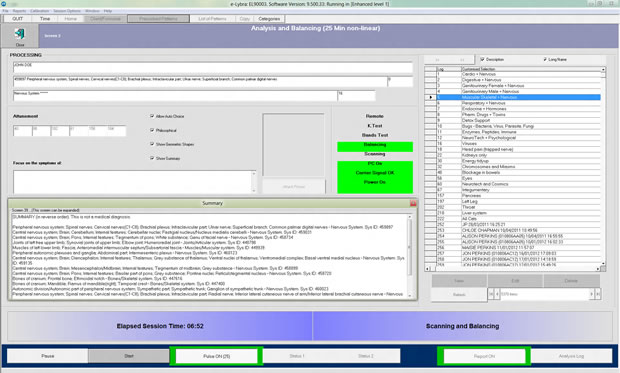Click the New button below list

[459, 281]
